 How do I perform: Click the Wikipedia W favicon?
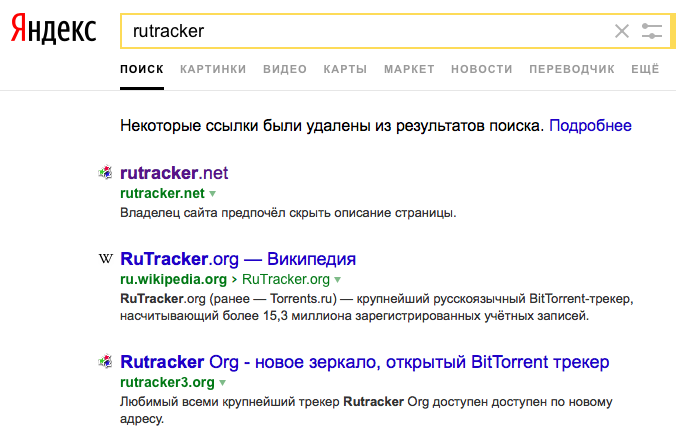[x=105, y=259]
